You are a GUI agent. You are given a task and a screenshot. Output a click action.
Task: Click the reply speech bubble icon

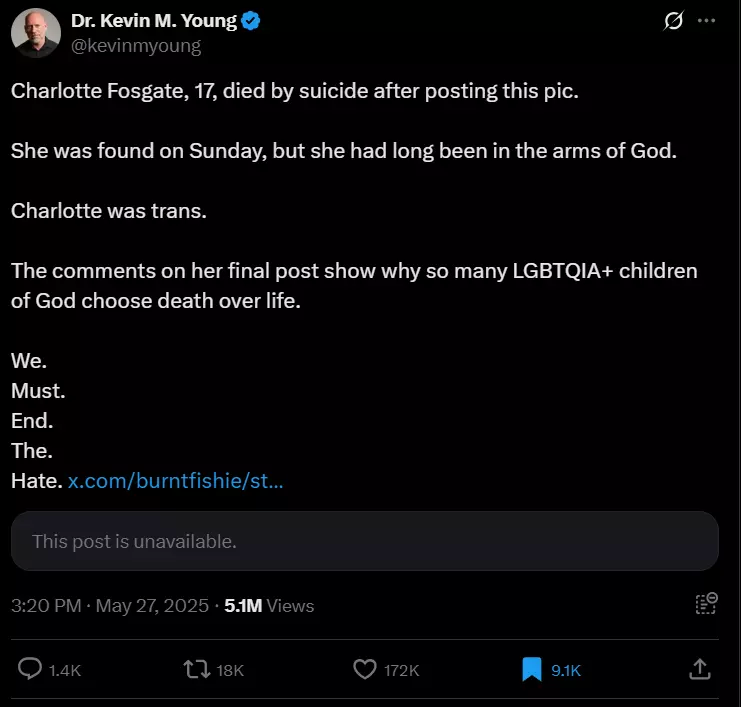pos(31,669)
